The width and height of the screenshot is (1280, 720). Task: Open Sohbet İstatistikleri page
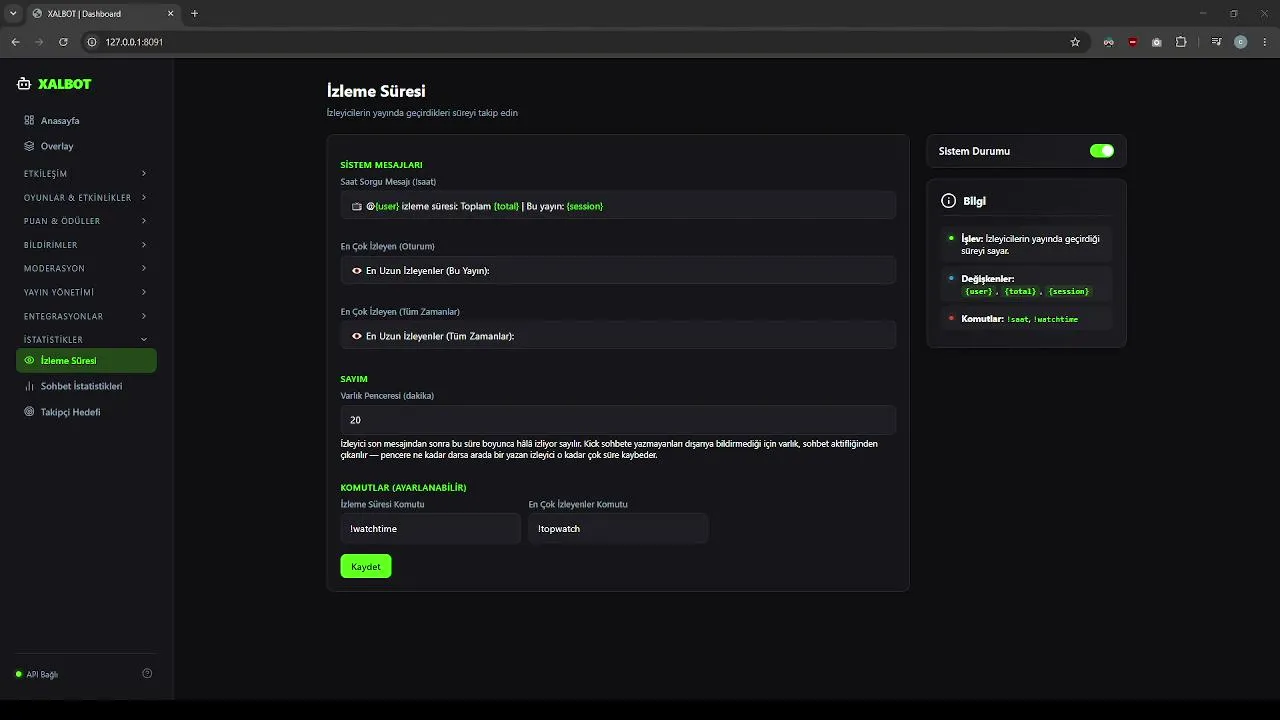pos(87,386)
